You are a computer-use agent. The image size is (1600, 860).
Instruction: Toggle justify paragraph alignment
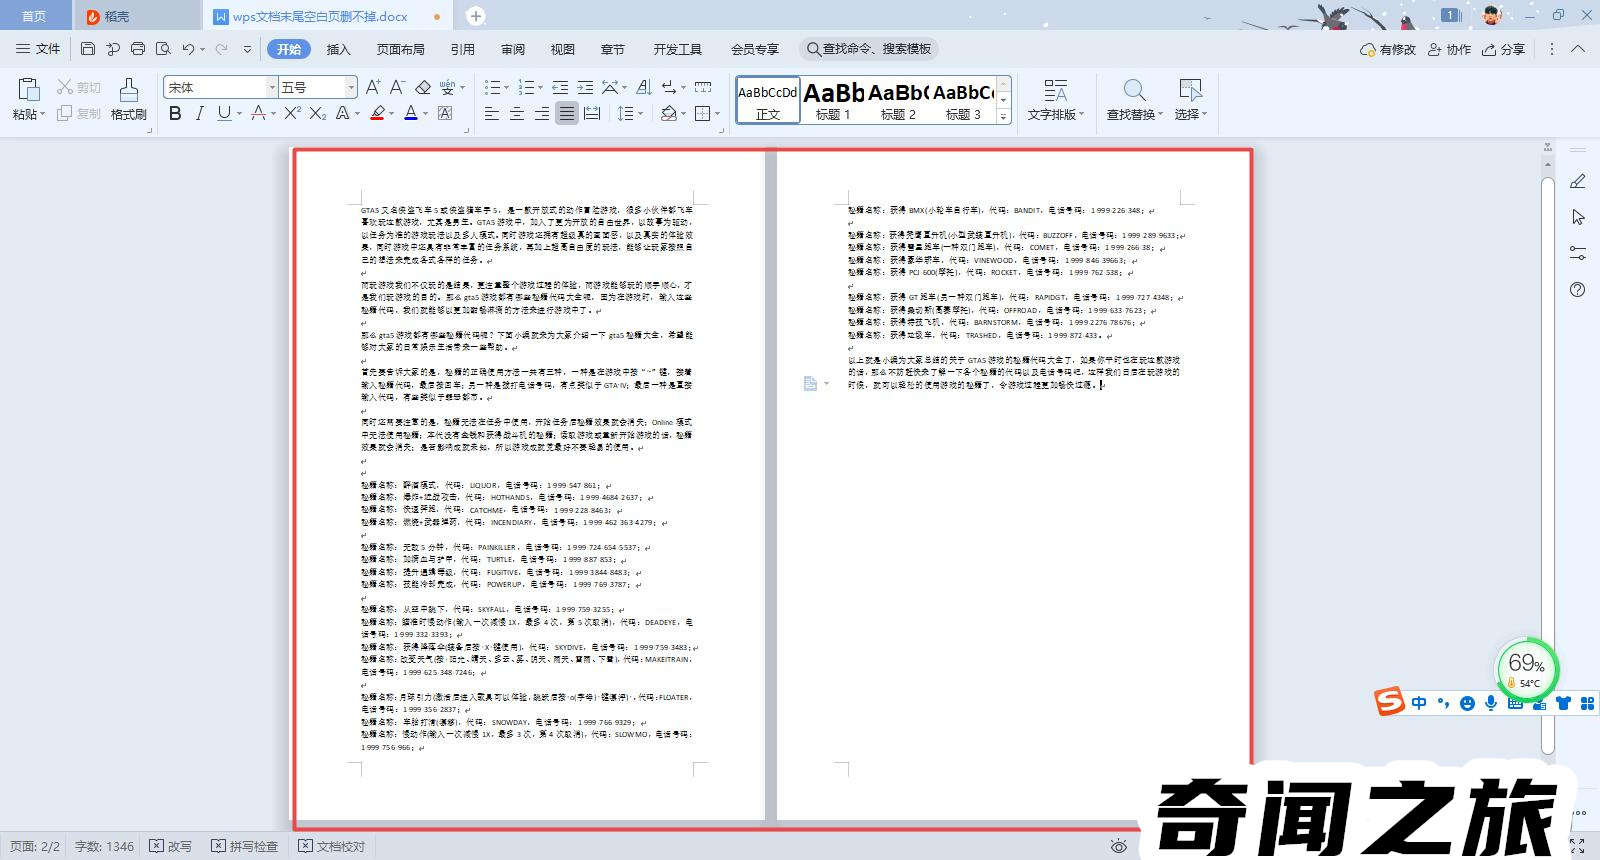(x=567, y=113)
